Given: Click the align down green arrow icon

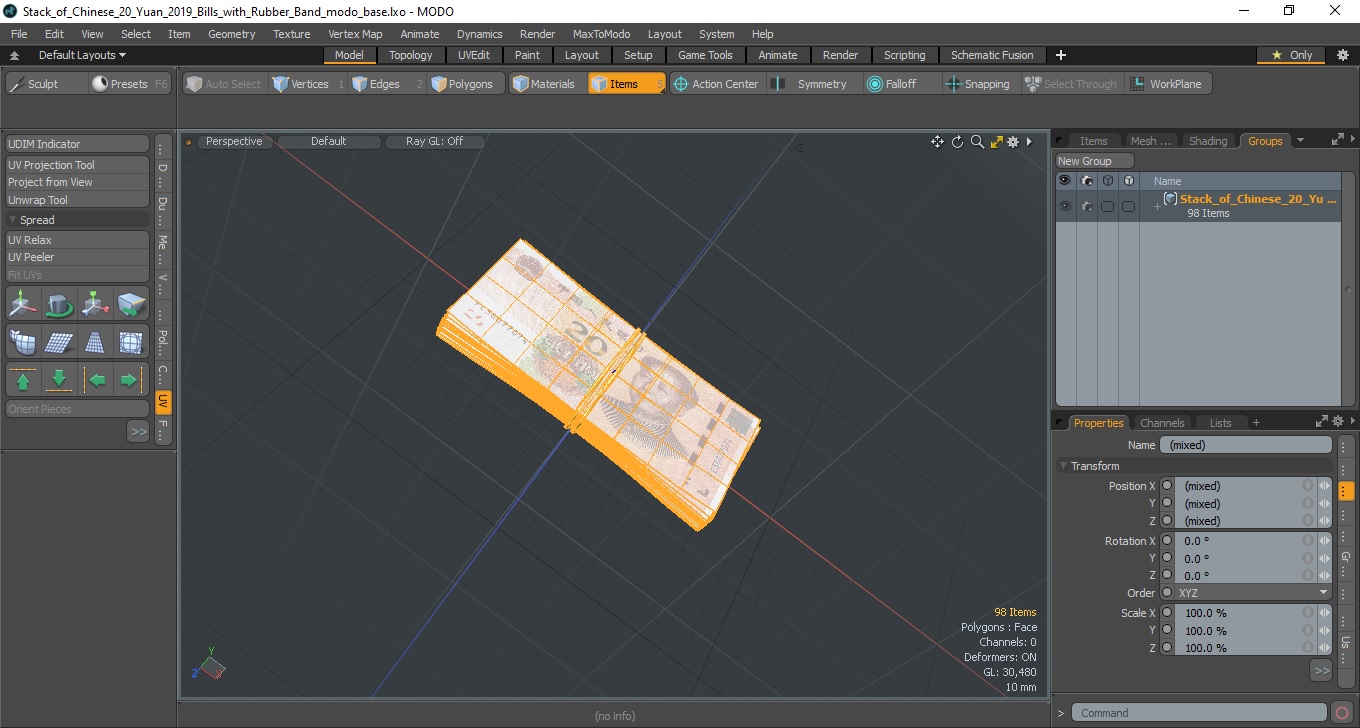Looking at the screenshot, I should coord(59,380).
